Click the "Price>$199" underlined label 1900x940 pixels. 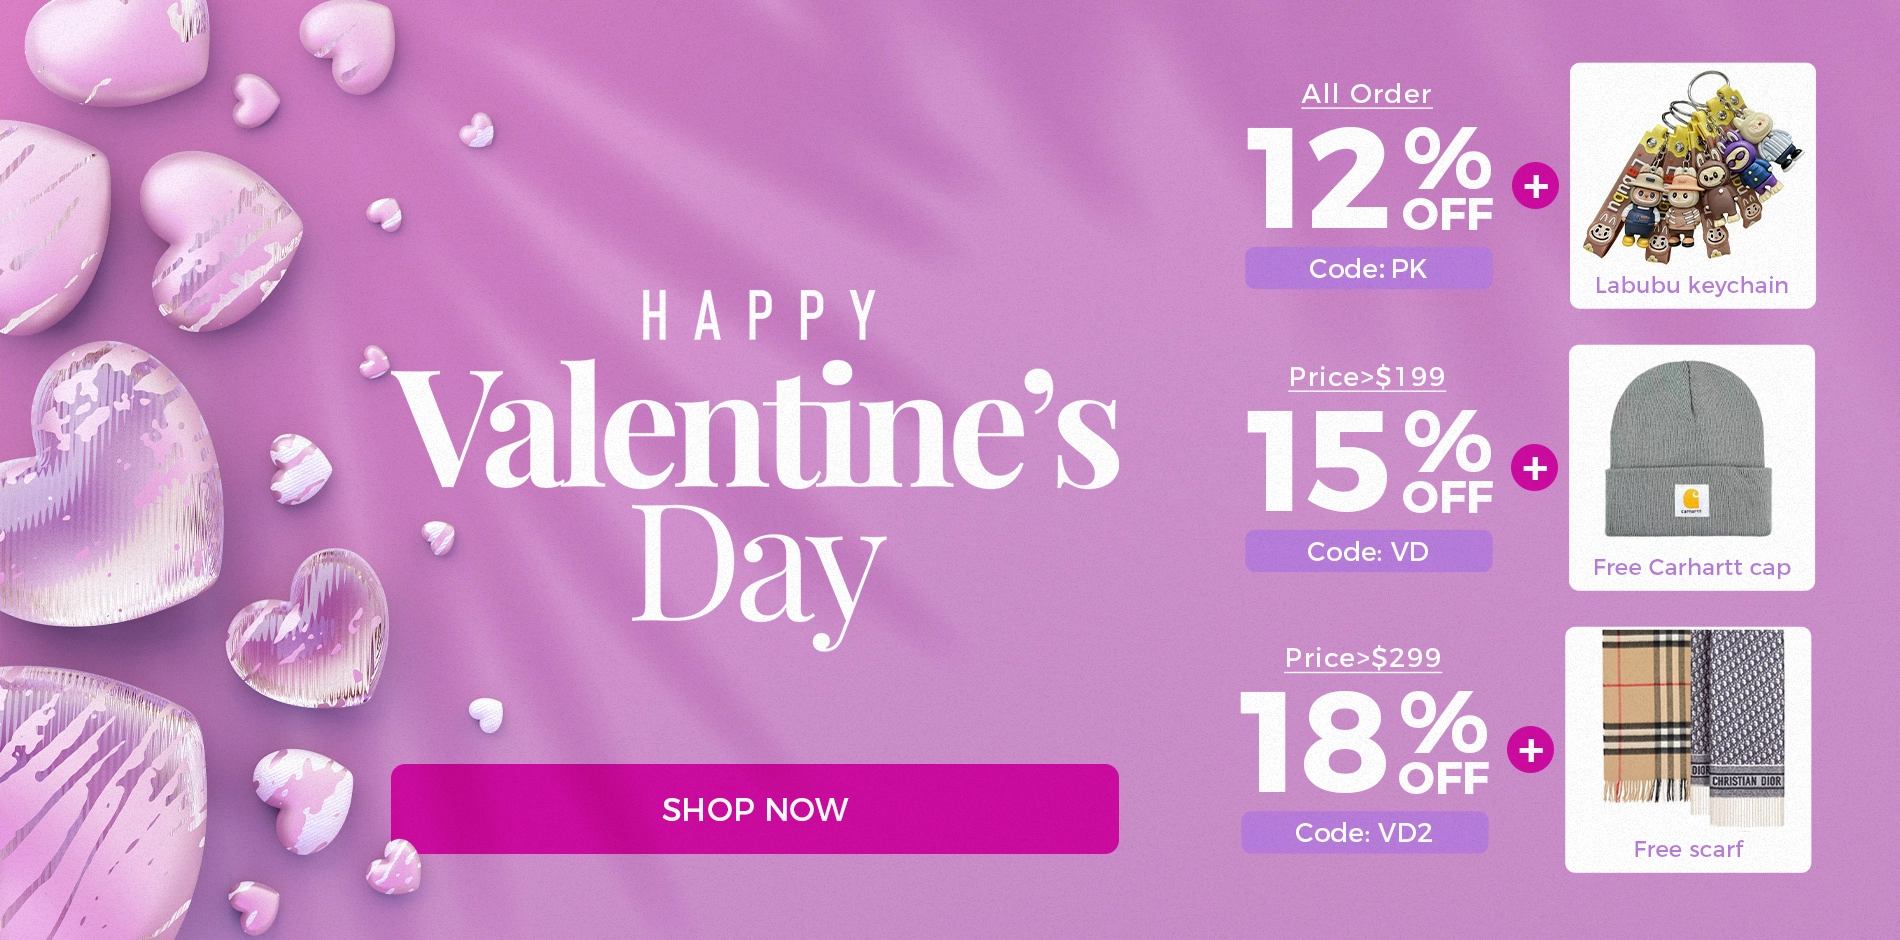point(1366,377)
